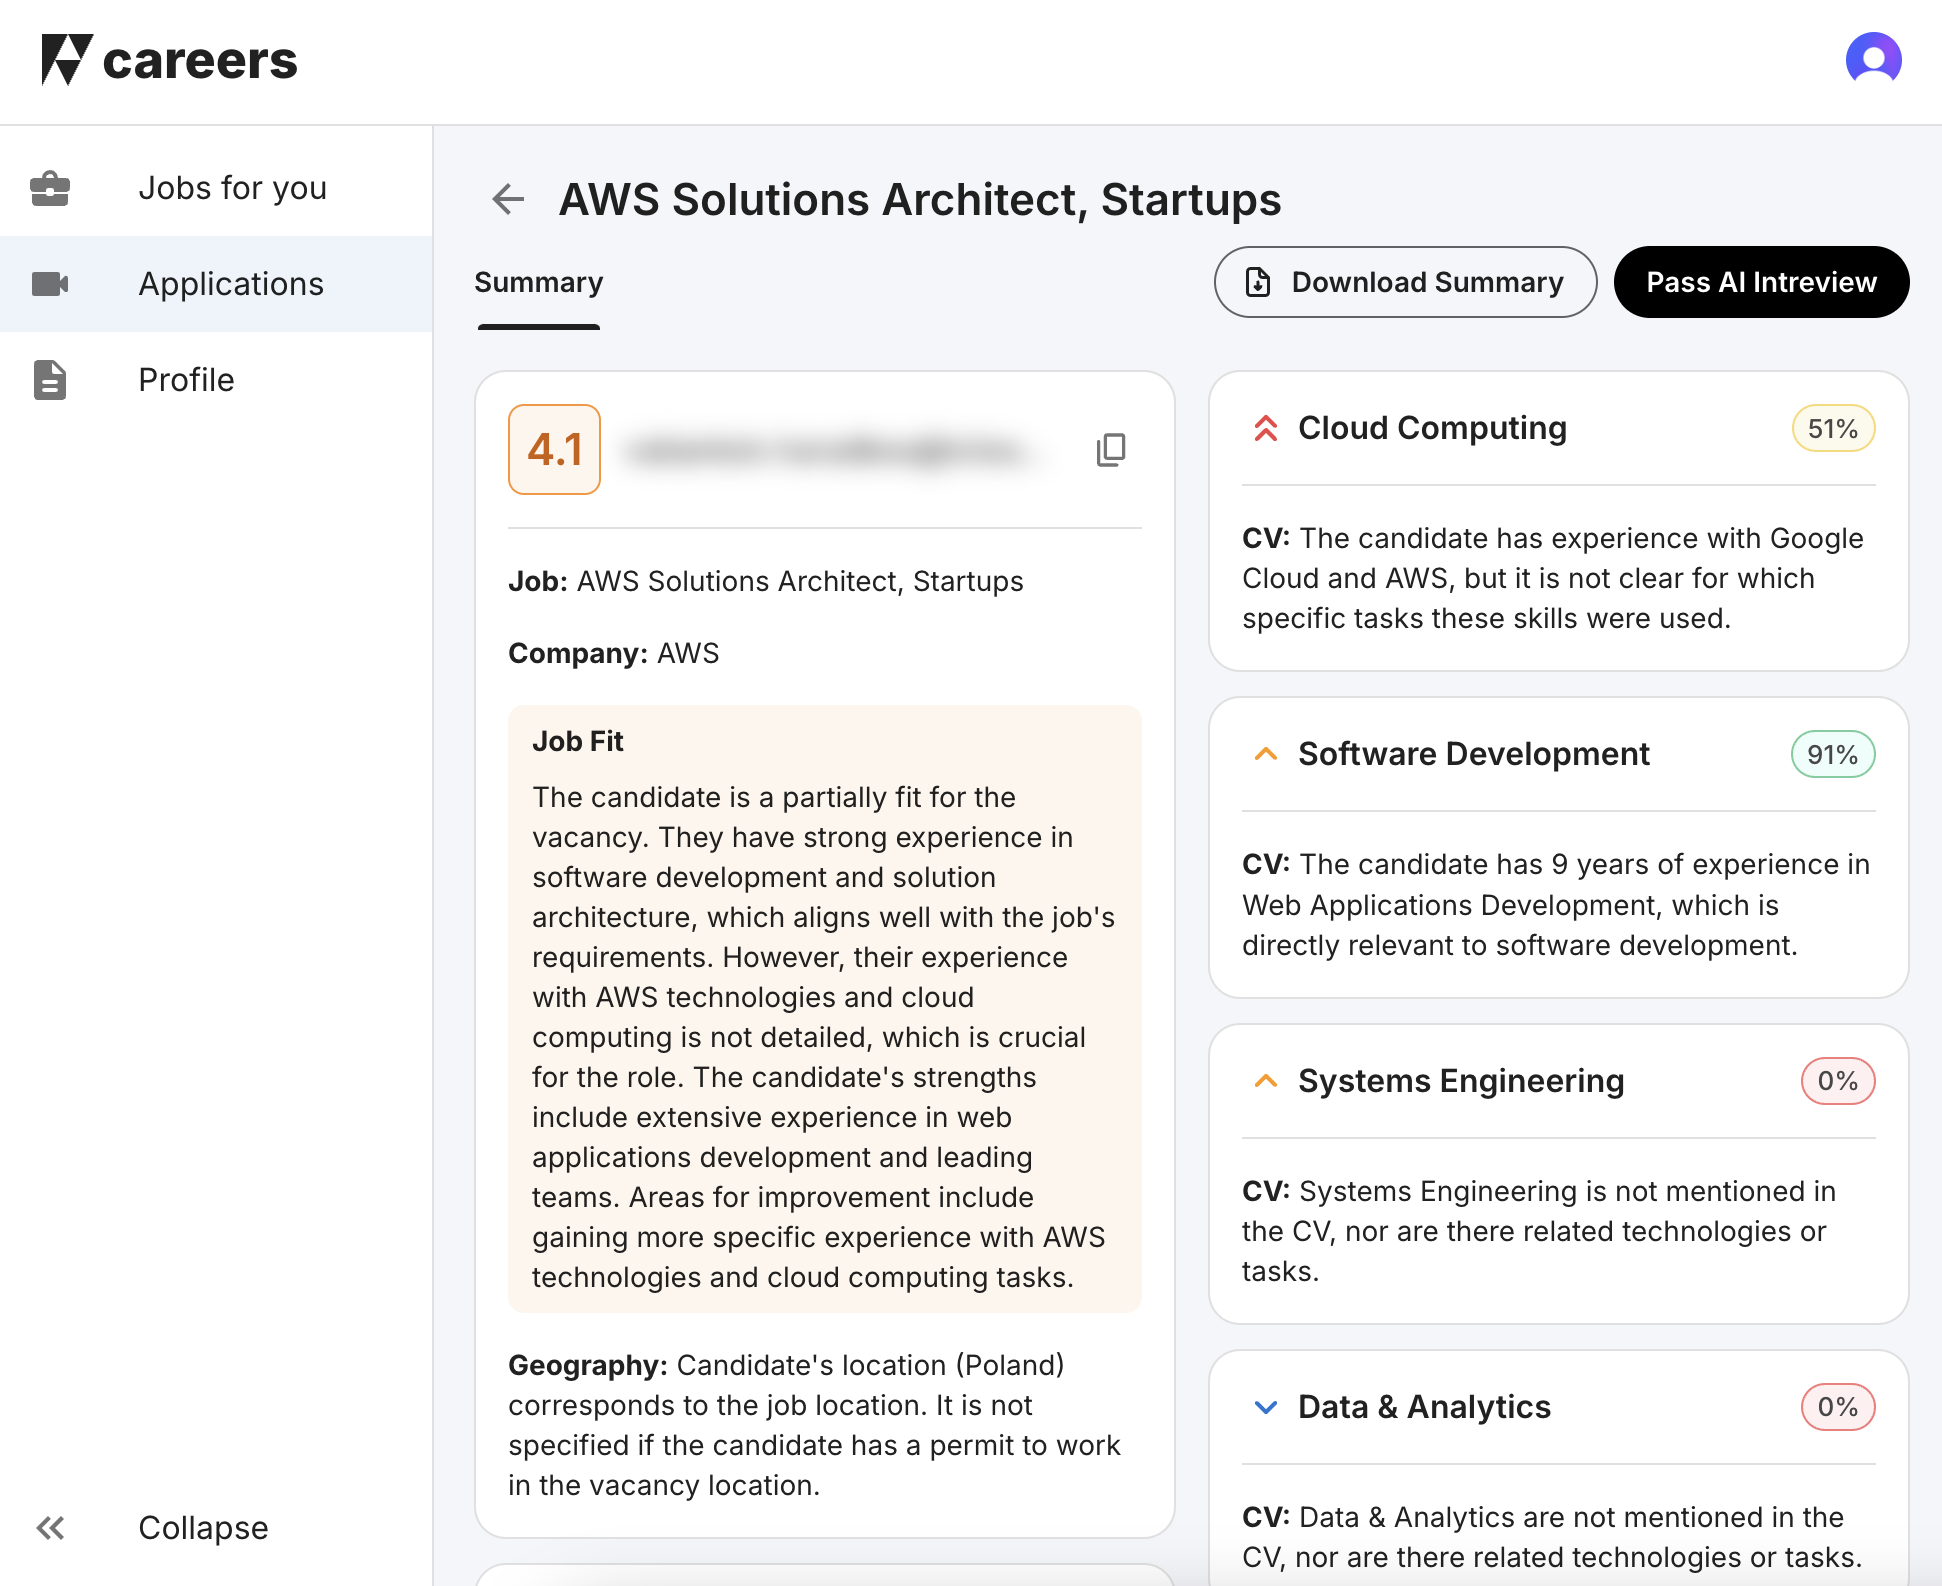Collapse the Software Development section
Viewport: 1942px width, 1586px height.
pos(1265,754)
